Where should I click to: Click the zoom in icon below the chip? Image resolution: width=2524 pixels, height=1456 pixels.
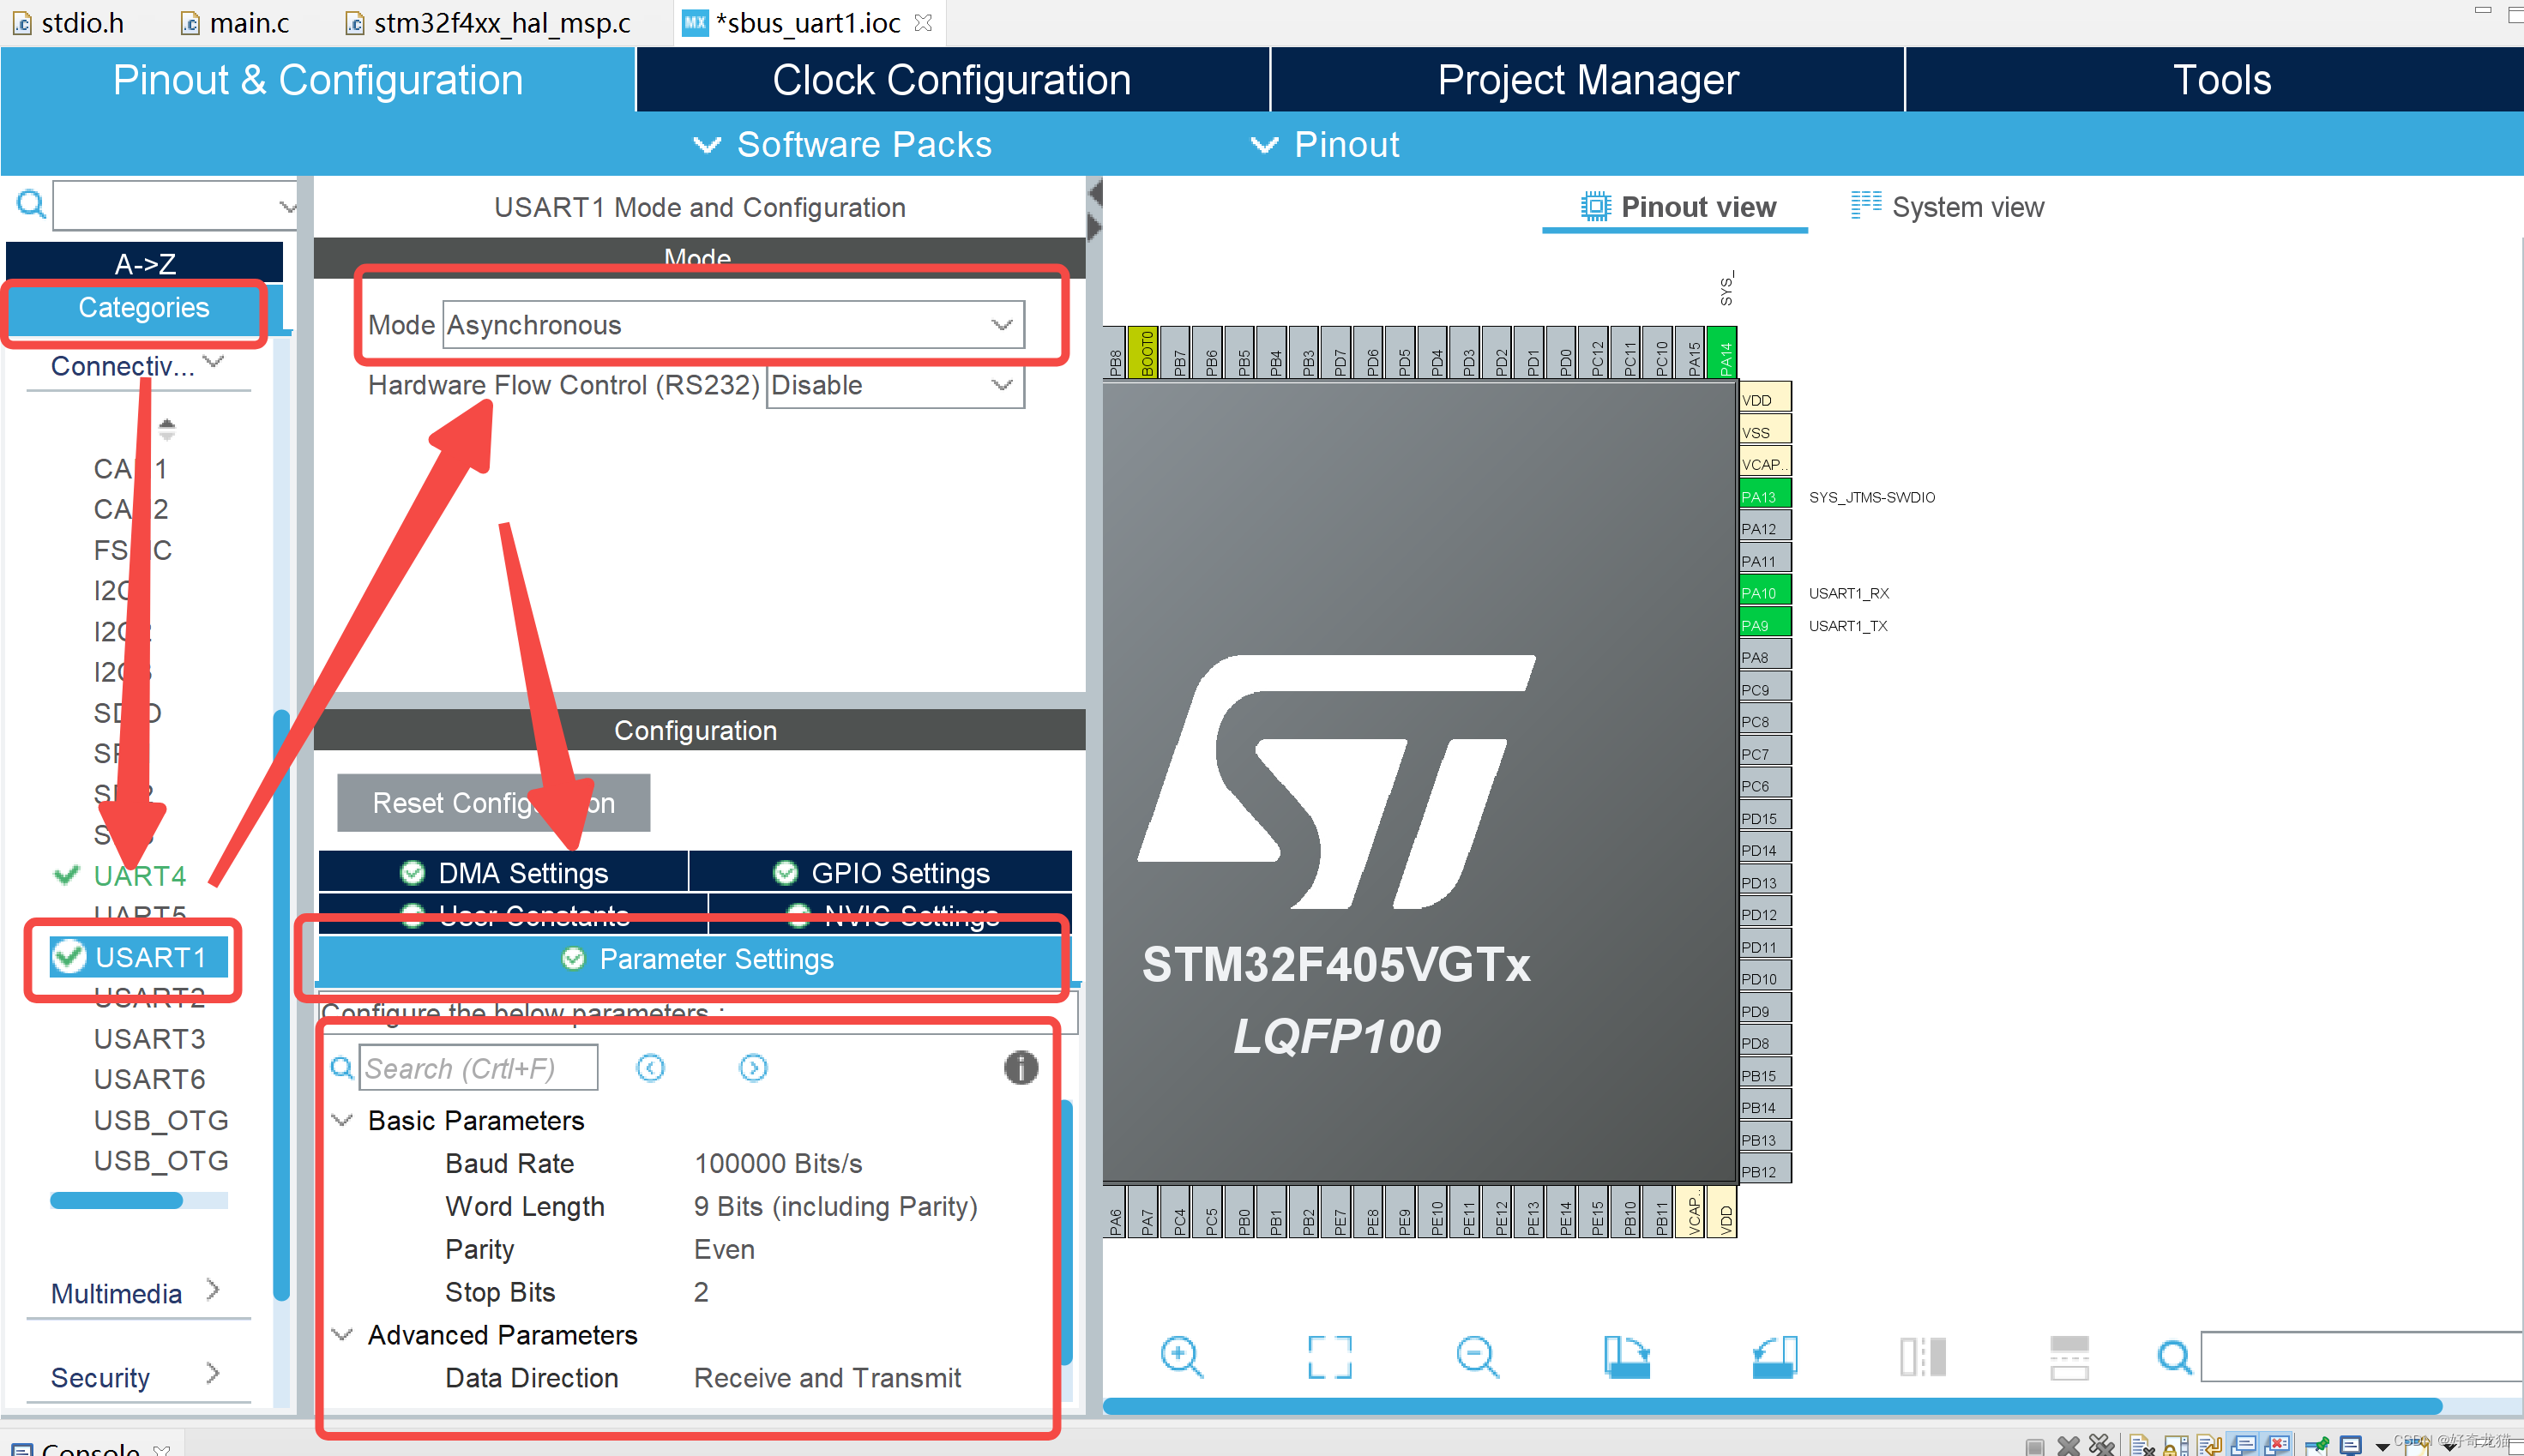pos(1181,1357)
